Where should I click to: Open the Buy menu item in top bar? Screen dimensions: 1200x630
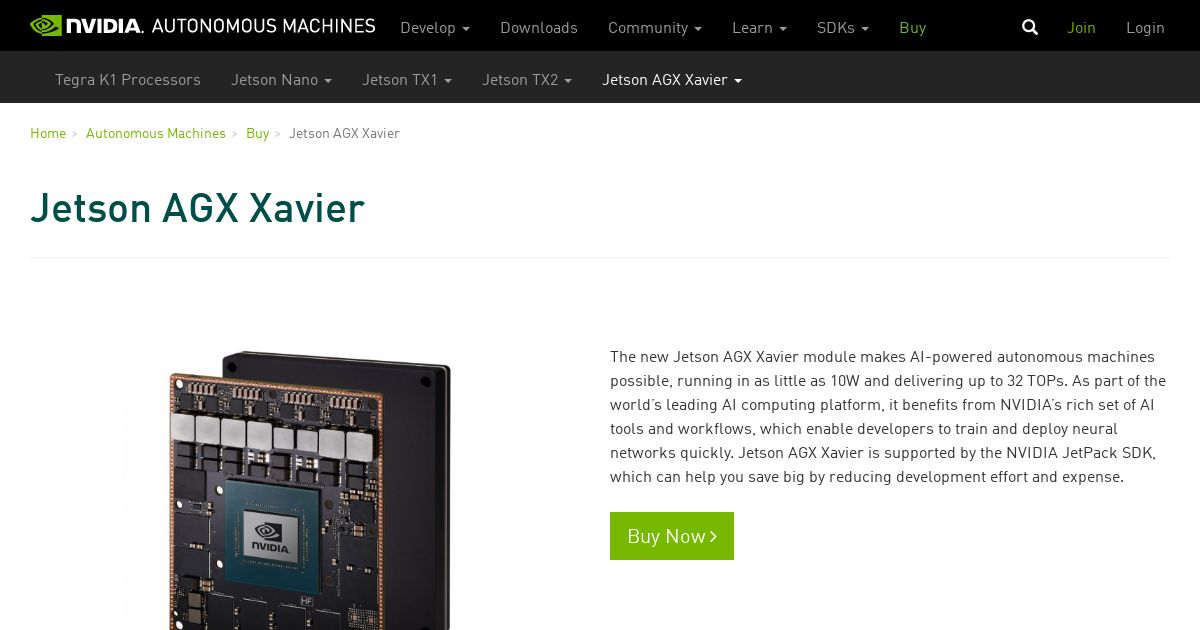click(x=912, y=27)
